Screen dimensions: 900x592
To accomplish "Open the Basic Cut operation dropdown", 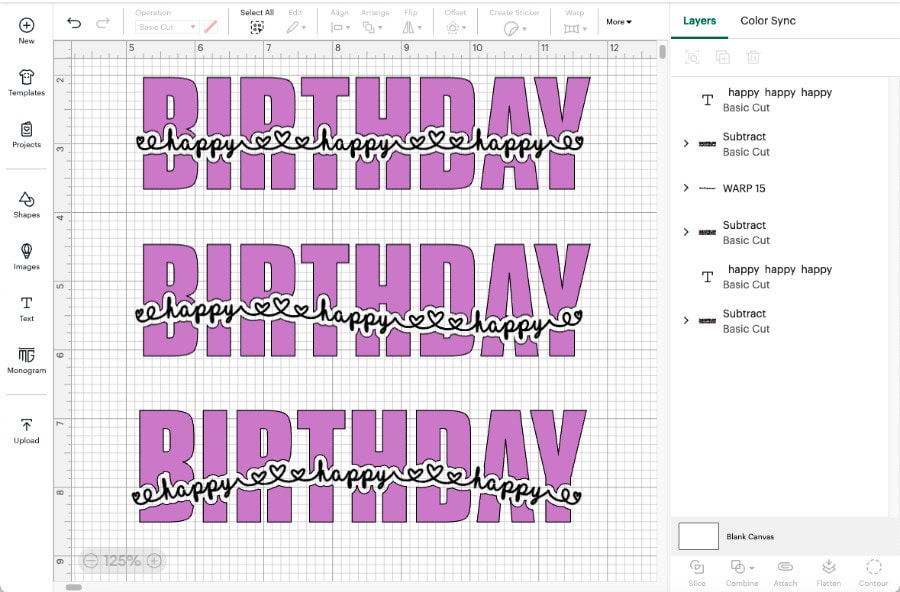I will click(166, 27).
